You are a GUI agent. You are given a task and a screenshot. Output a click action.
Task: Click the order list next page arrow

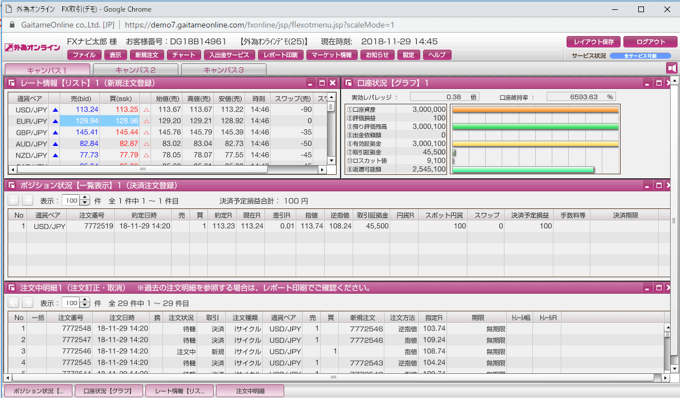coord(27,303)
